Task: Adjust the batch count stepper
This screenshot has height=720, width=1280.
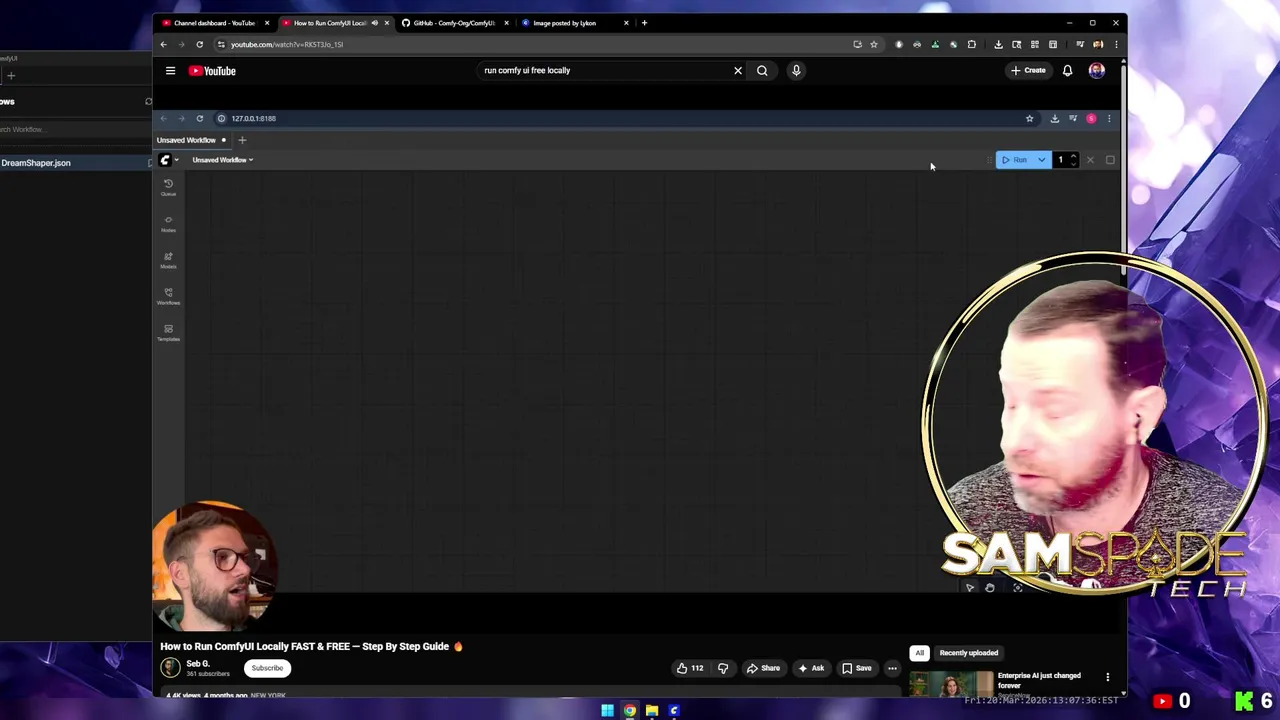Action: click(1073, 160)
